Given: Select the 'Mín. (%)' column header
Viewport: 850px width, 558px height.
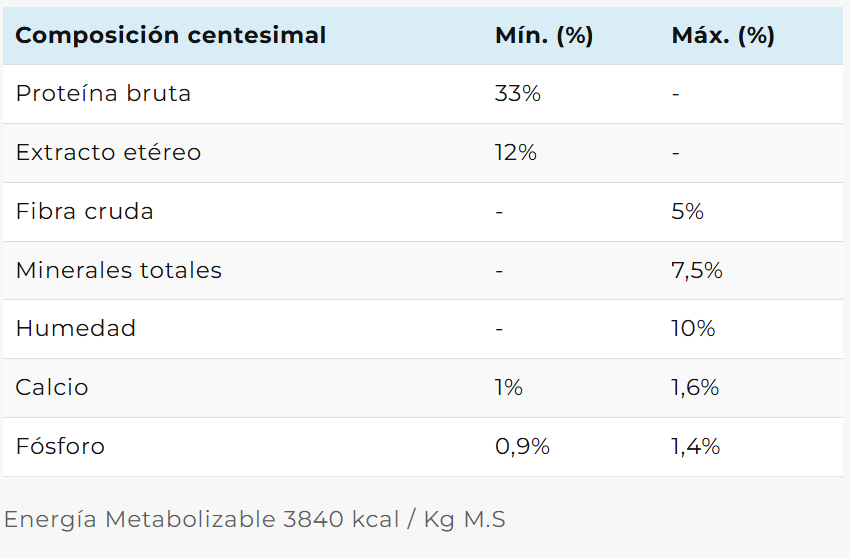Looking at the screenshot, I should (544, 36).
